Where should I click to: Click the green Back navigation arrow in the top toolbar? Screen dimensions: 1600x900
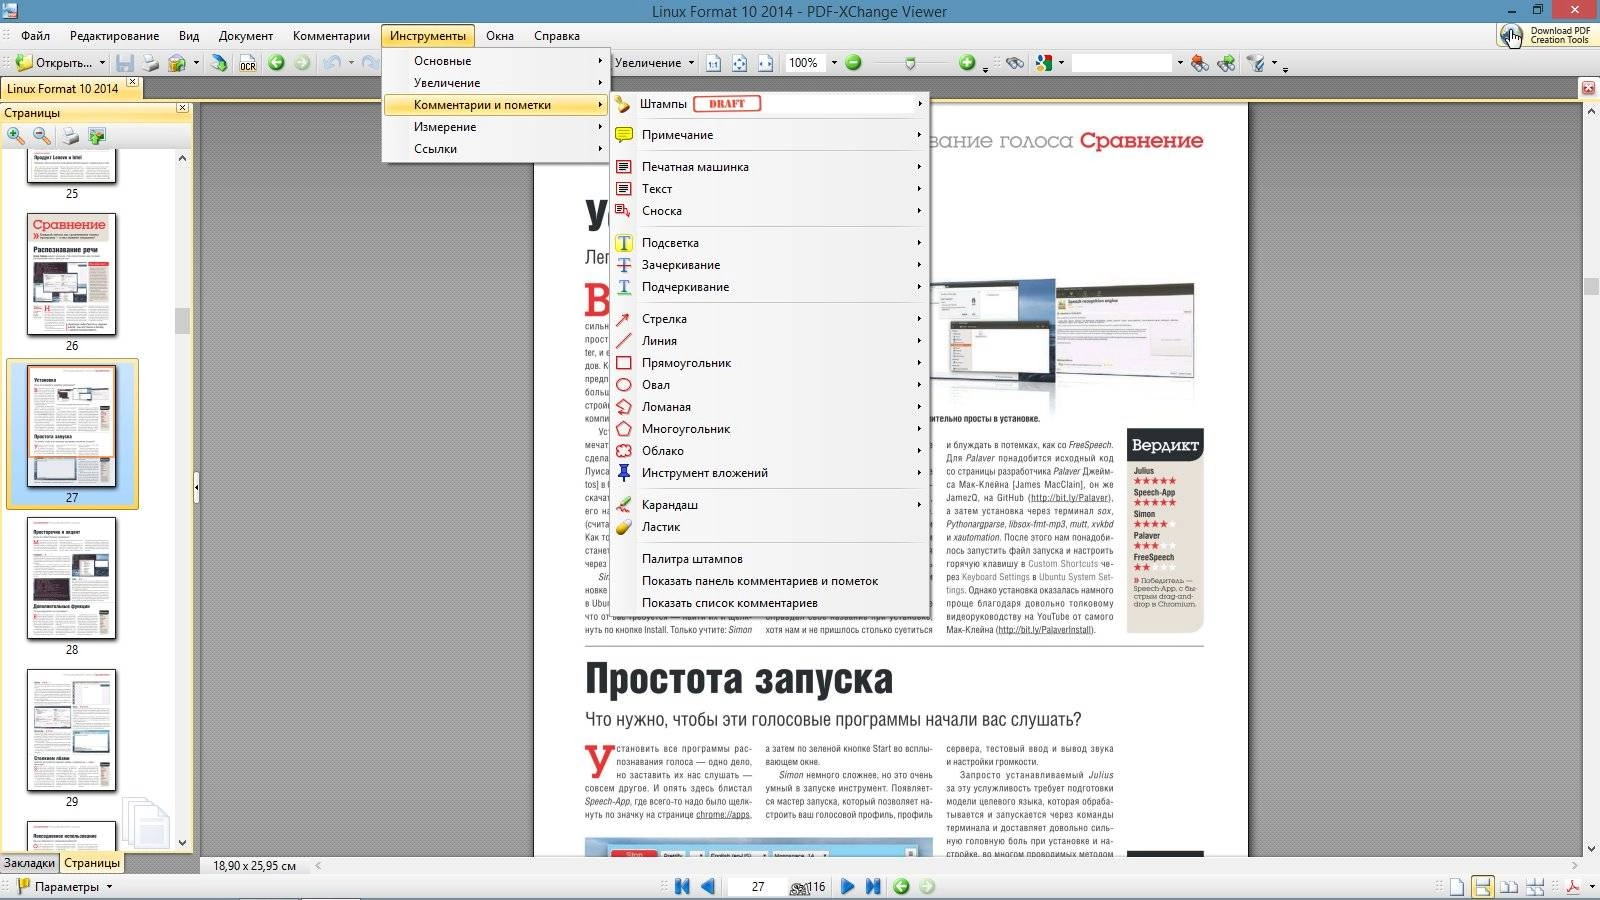coord(276,63)
